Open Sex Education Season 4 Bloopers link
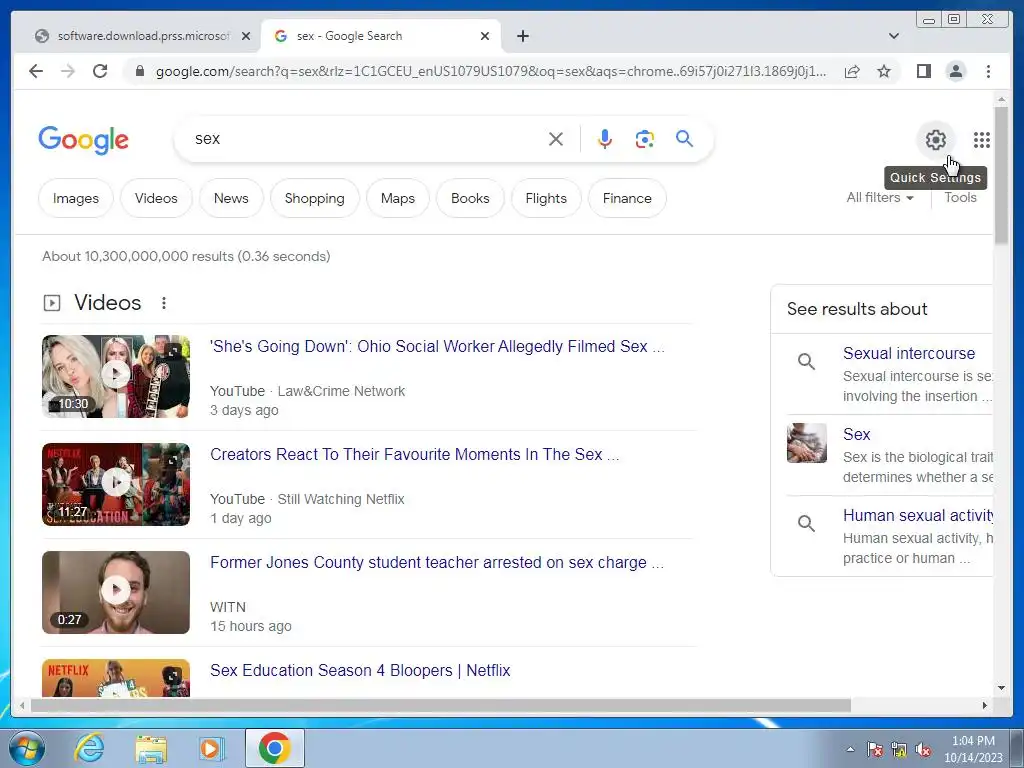The height and width of the screenshot is (768, 1024). (360, 670)
